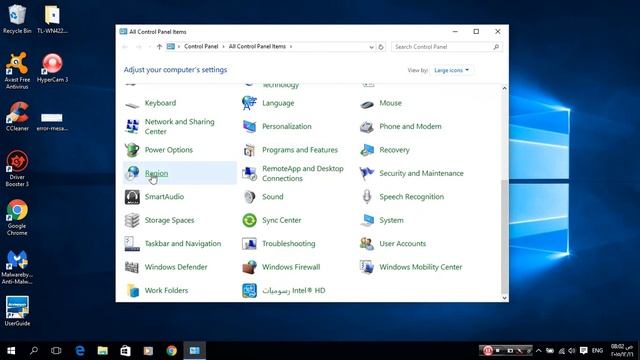The image size is (640, 360).
Task: Open RemoteApp and Desktop Connections icon
Action: pos(249,173)
